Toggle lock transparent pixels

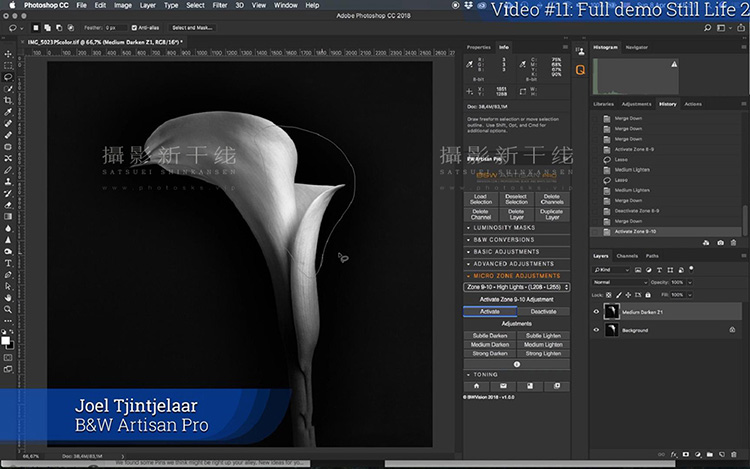(608, 295)
